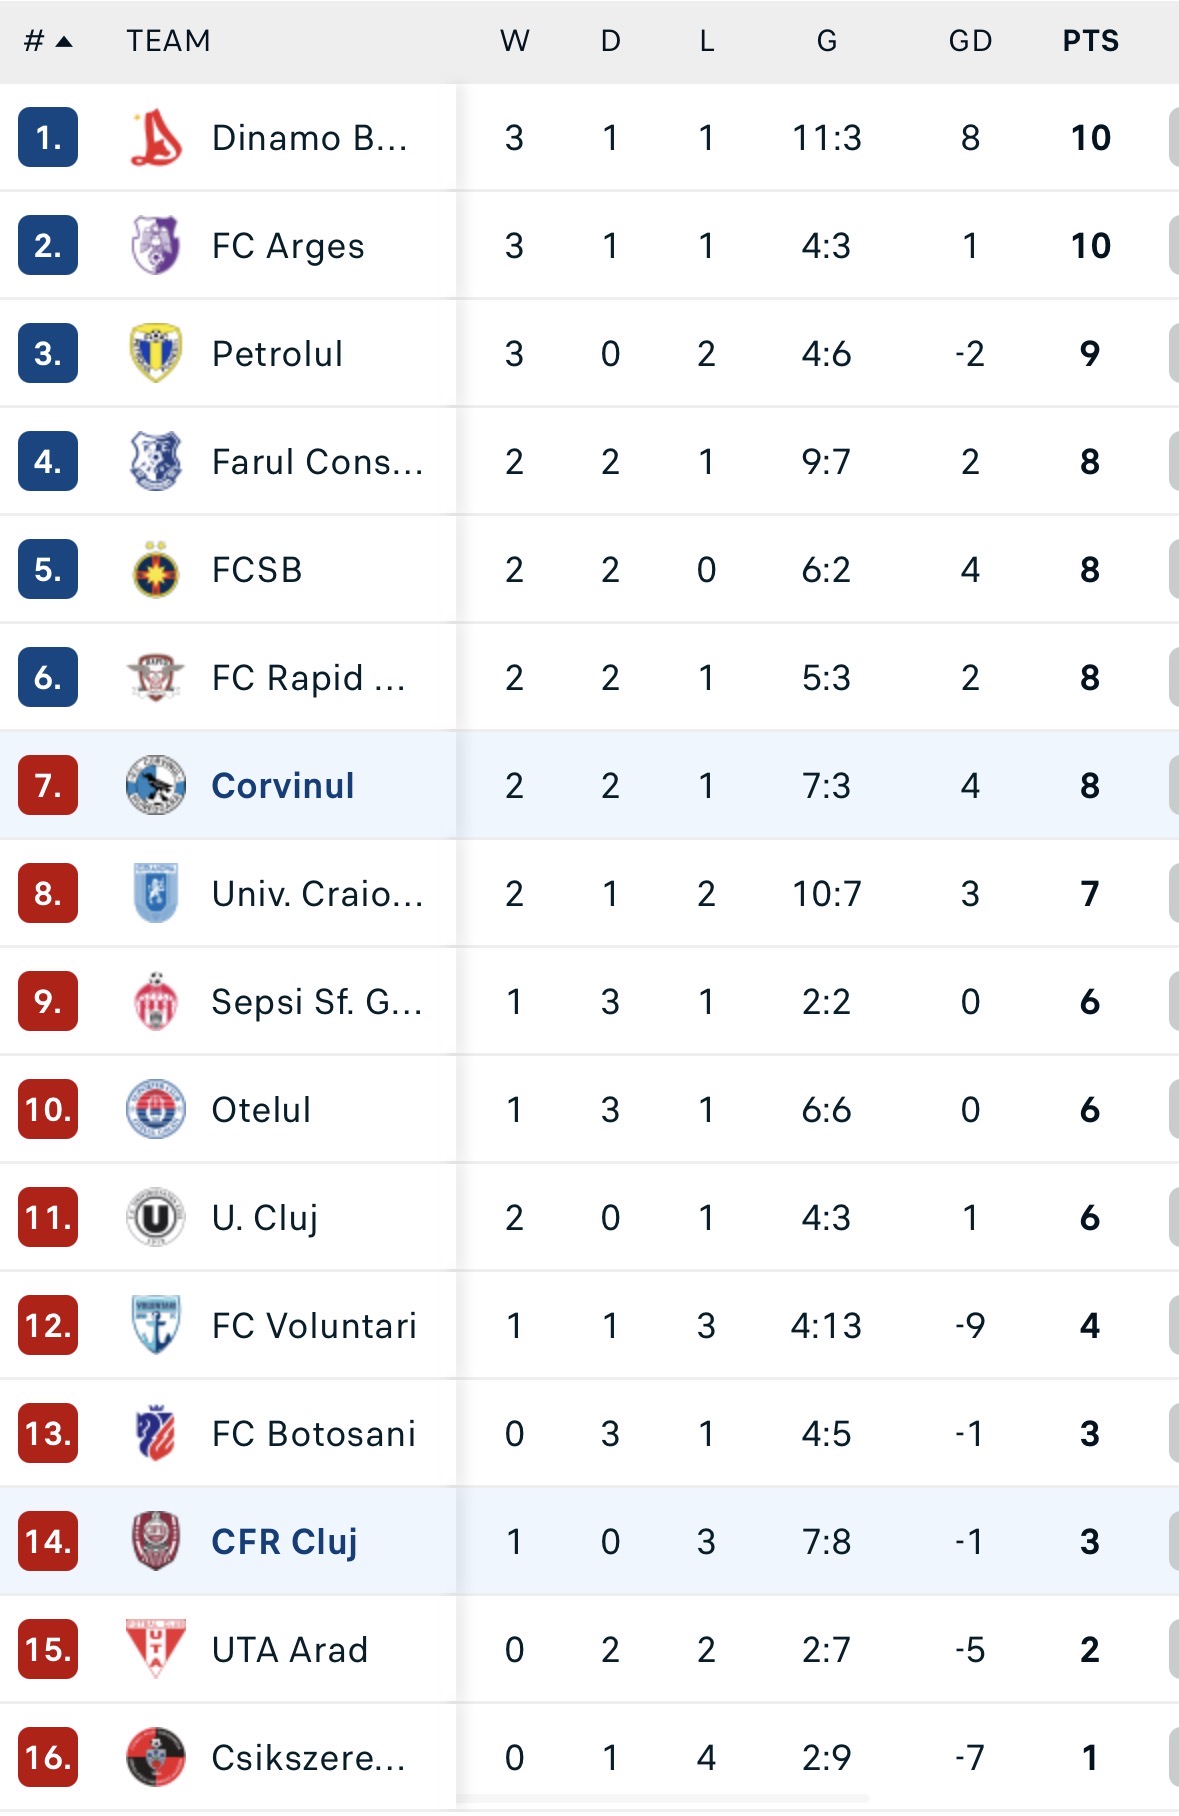The height and width of the screenshot is (1816, 1179).
Task: Click the Dinamo Bucuresti club crest
Action: [x=156, y=138]
